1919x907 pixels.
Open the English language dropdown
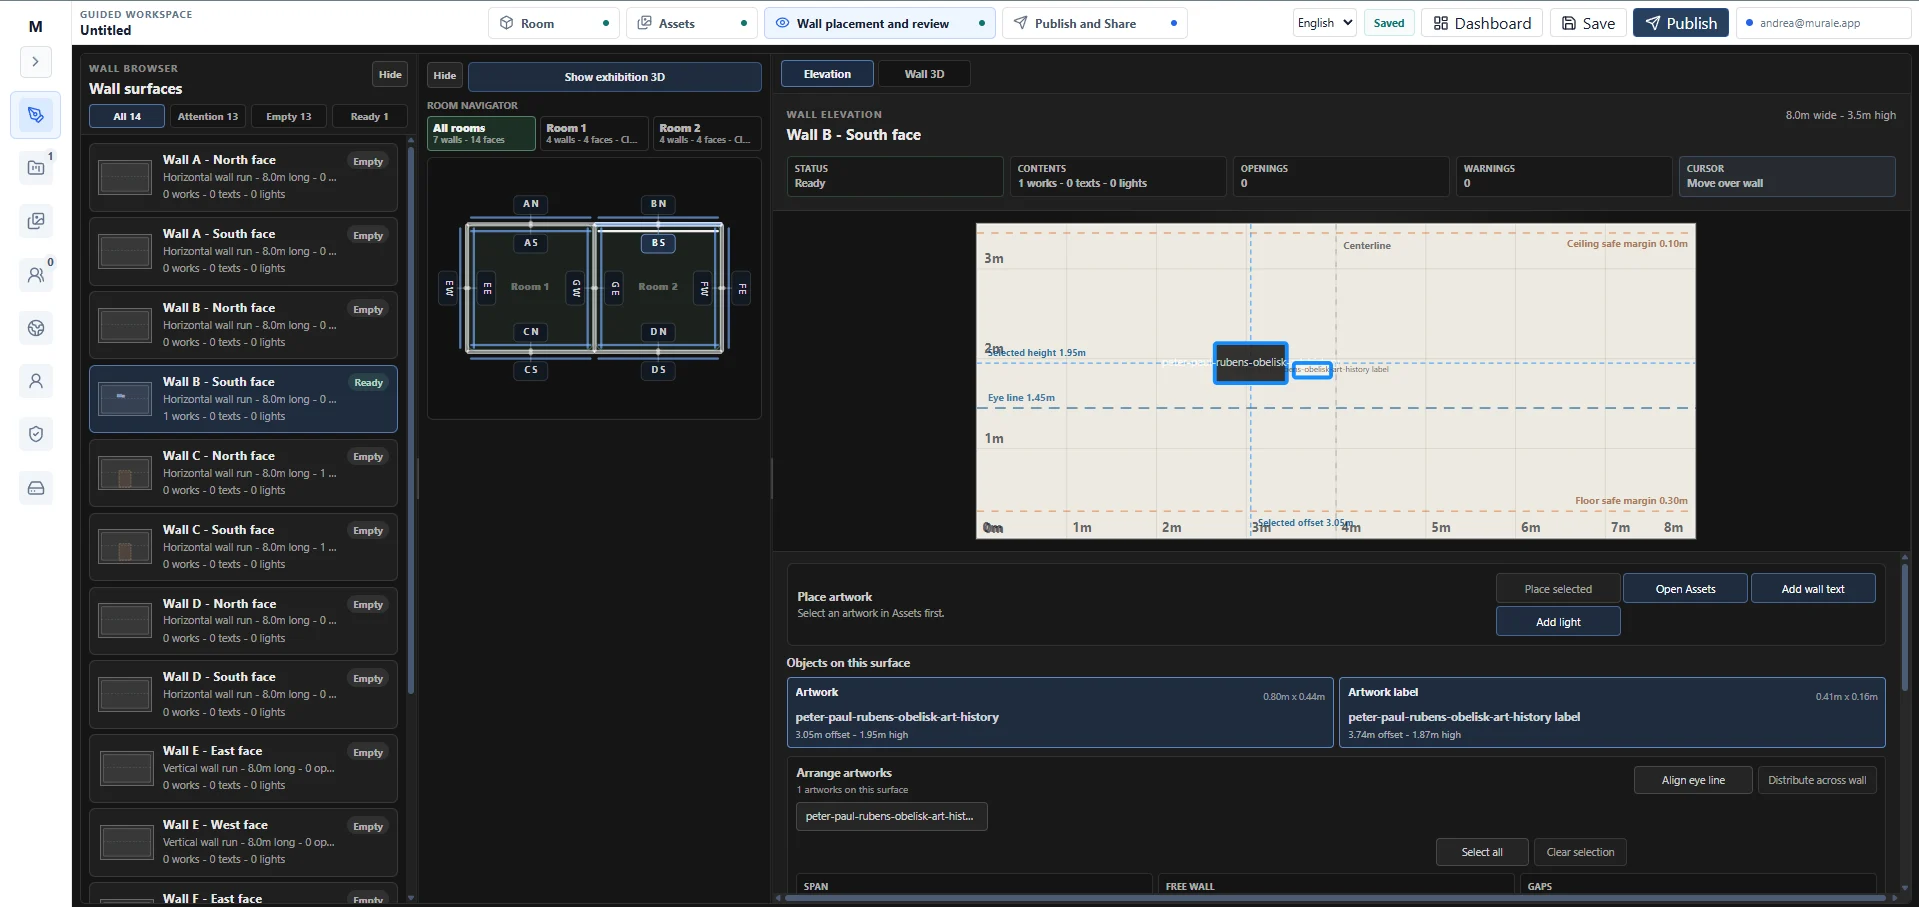[1325, 23]
